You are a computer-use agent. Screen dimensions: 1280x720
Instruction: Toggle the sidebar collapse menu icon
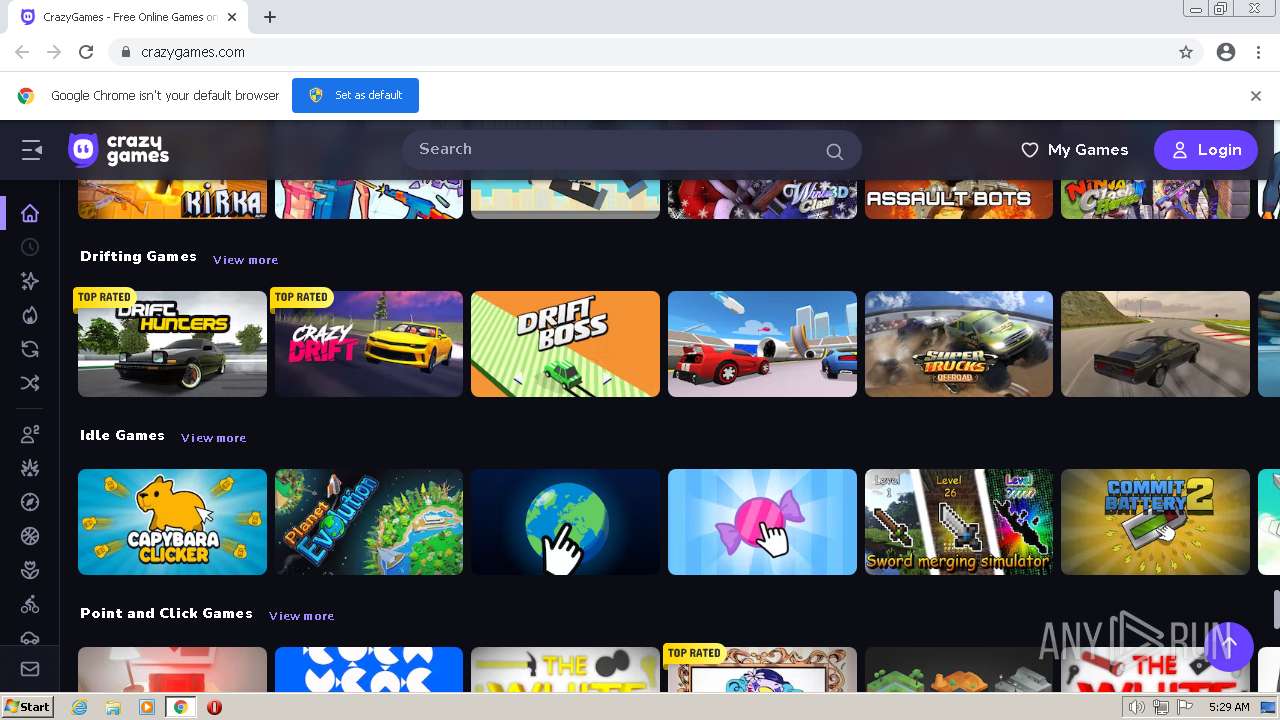pyautogui.click(x=32, y=150)
